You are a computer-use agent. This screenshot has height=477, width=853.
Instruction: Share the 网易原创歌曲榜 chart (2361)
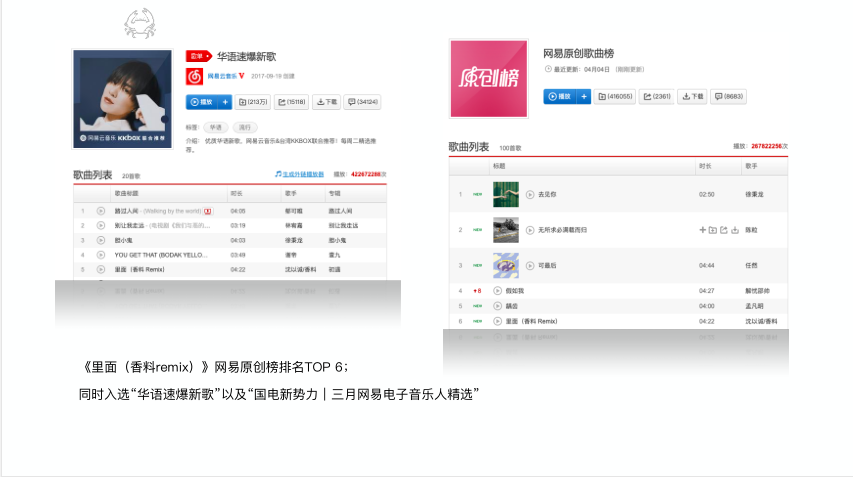[657, 96]
